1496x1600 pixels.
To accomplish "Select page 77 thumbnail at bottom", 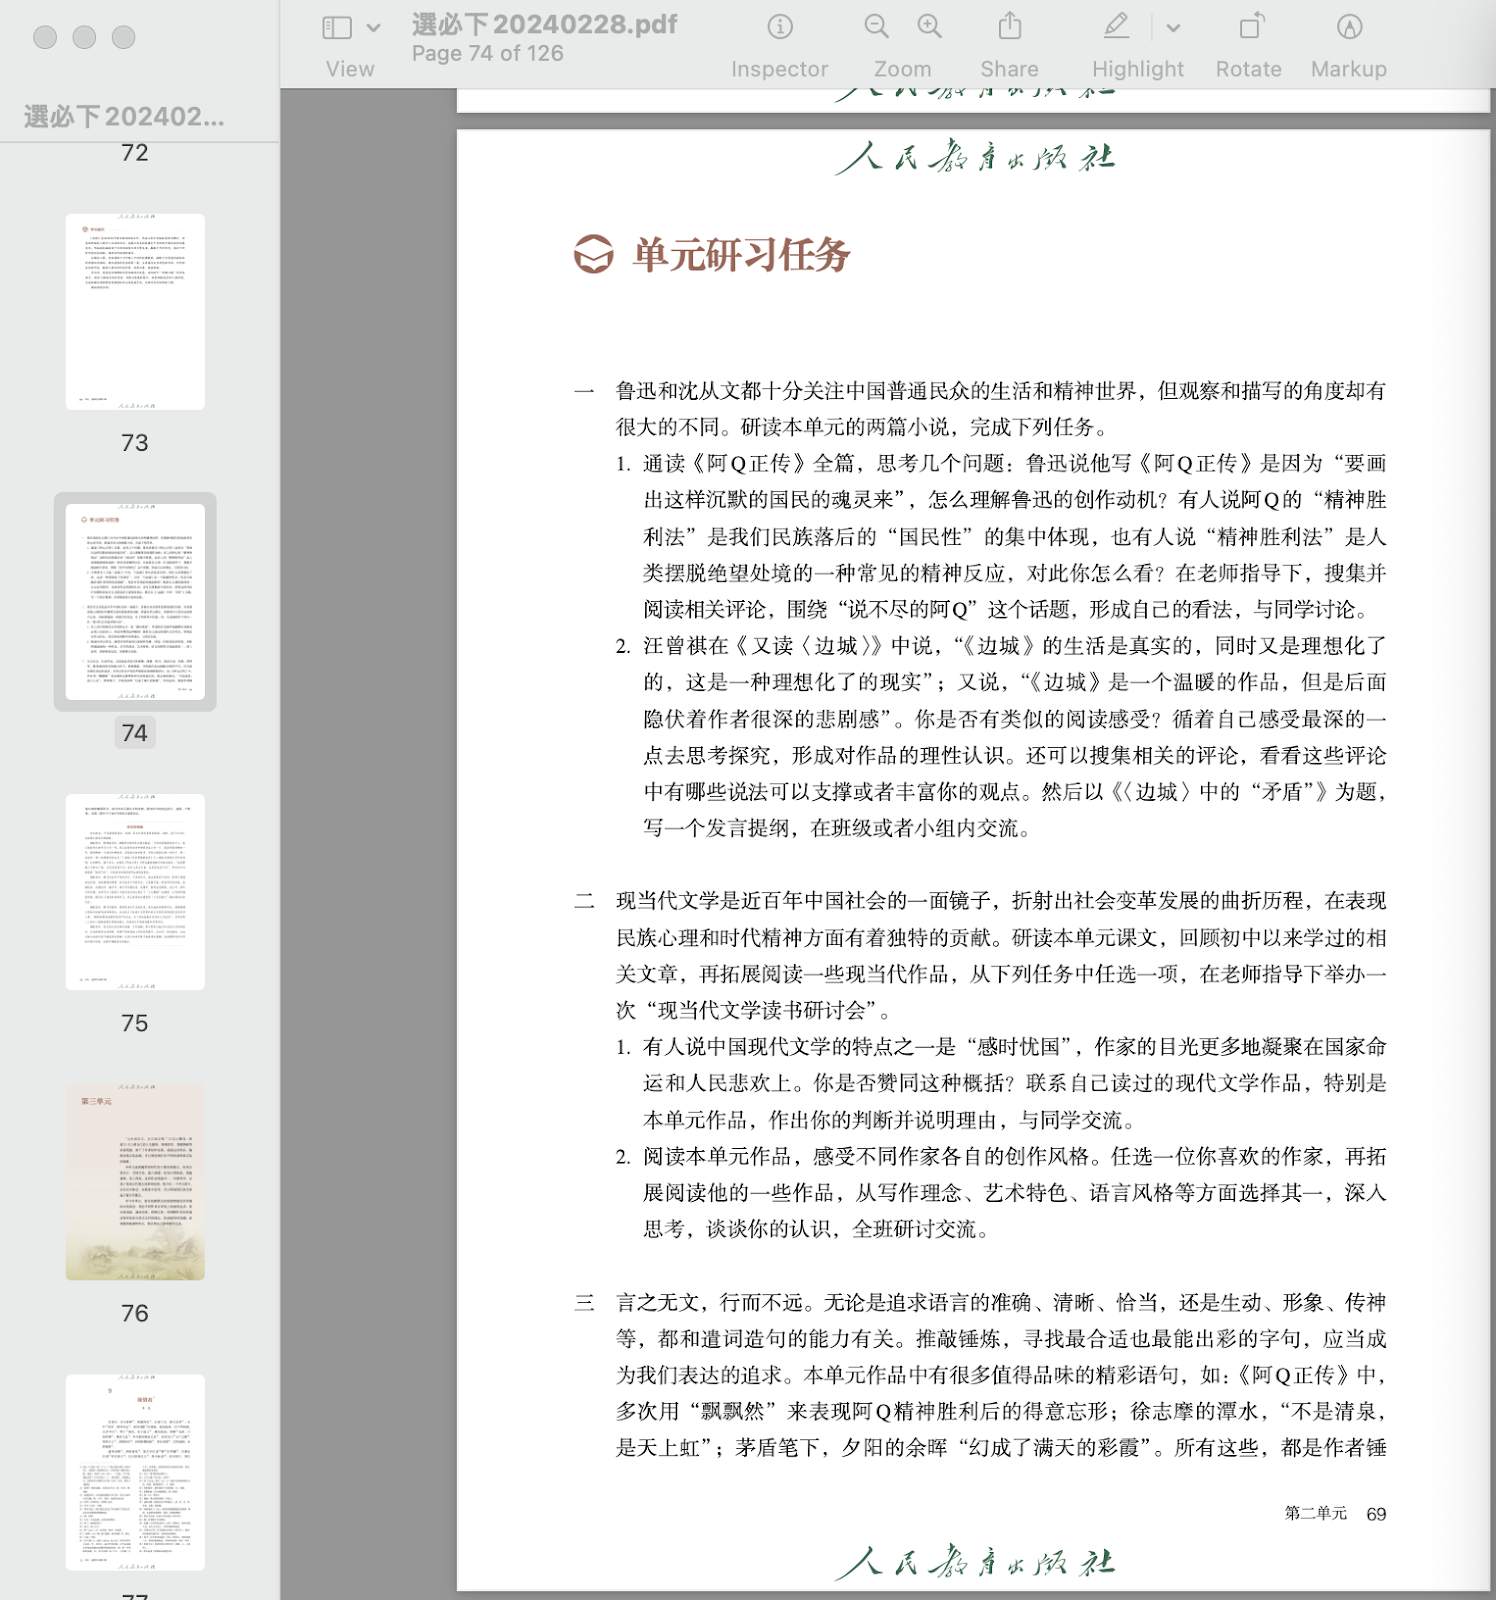I will click(x=135, y=1471).
